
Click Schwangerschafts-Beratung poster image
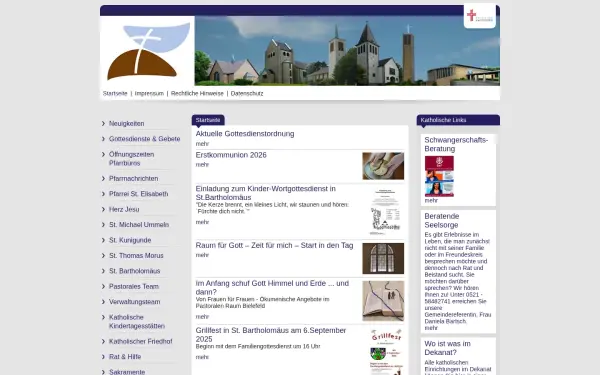coord(439,176)
